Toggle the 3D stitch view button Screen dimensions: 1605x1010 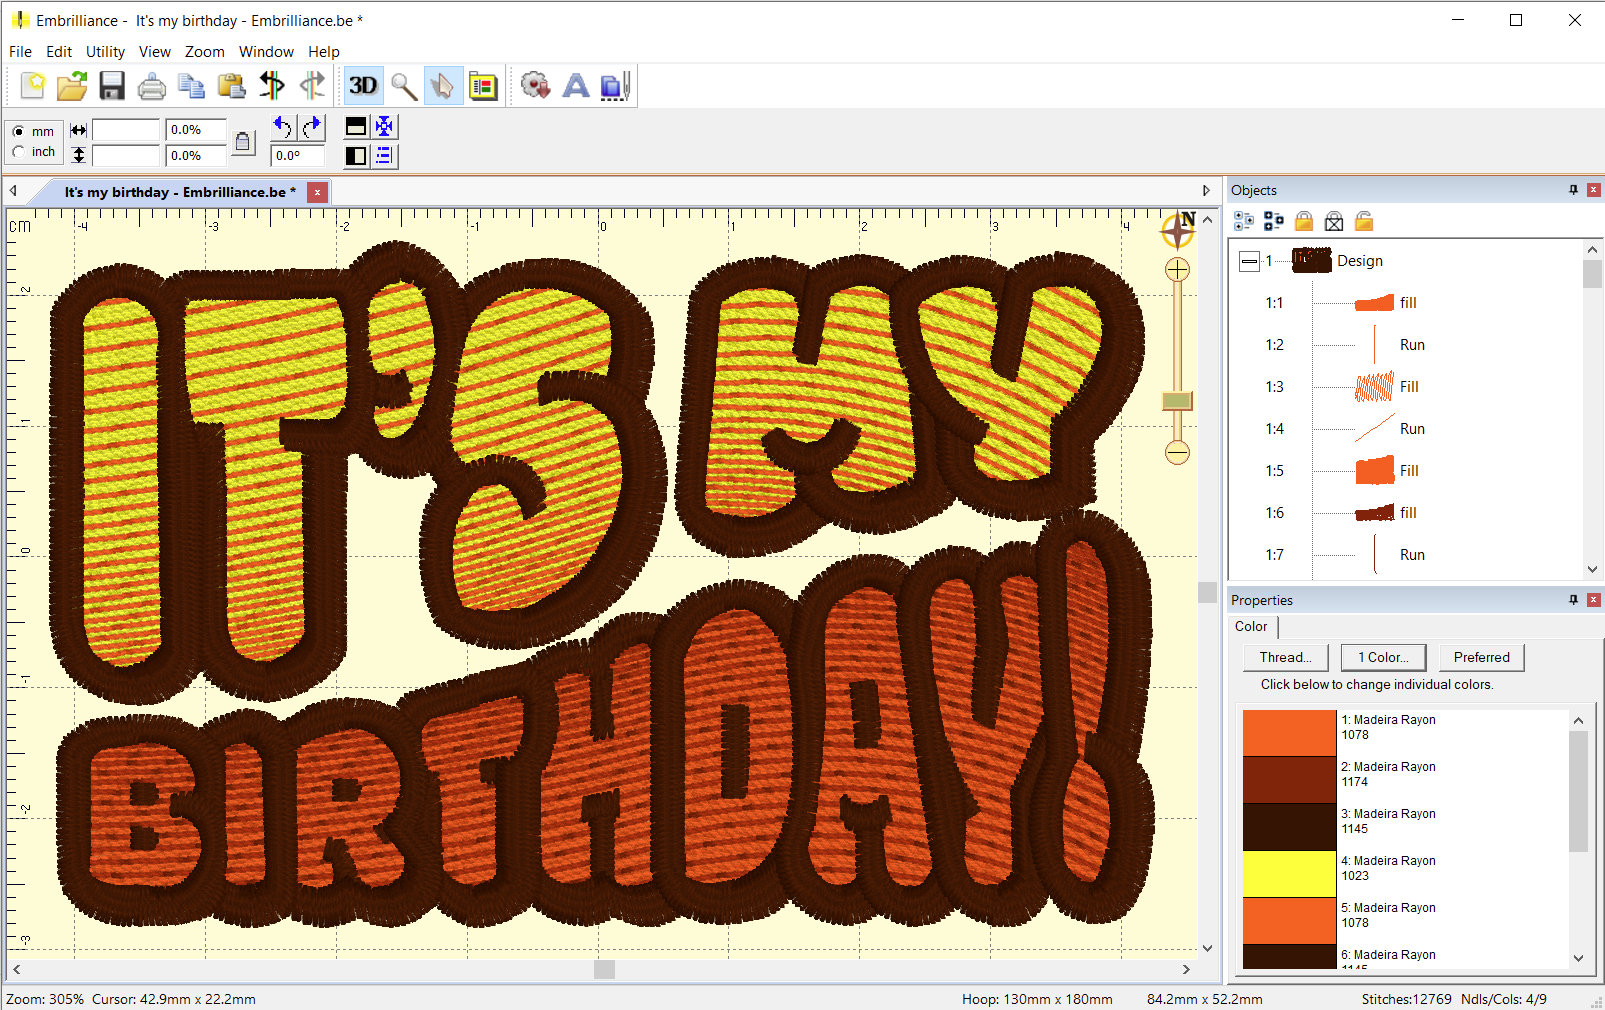[363, 86]
